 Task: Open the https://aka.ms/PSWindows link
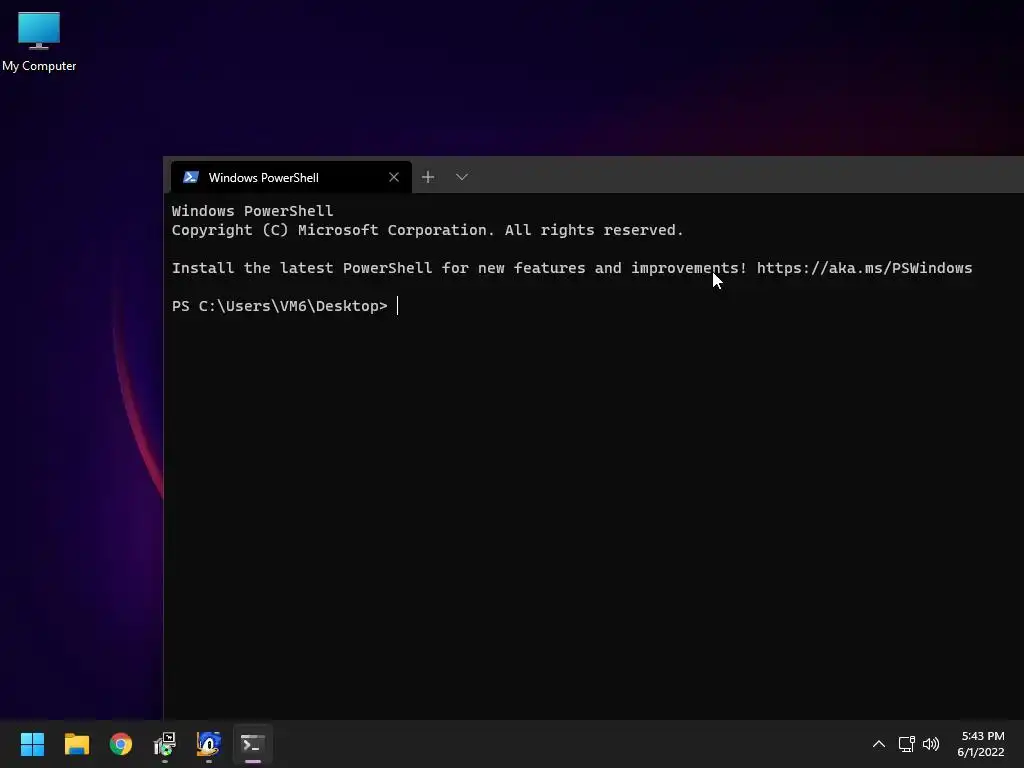(864, 268)
